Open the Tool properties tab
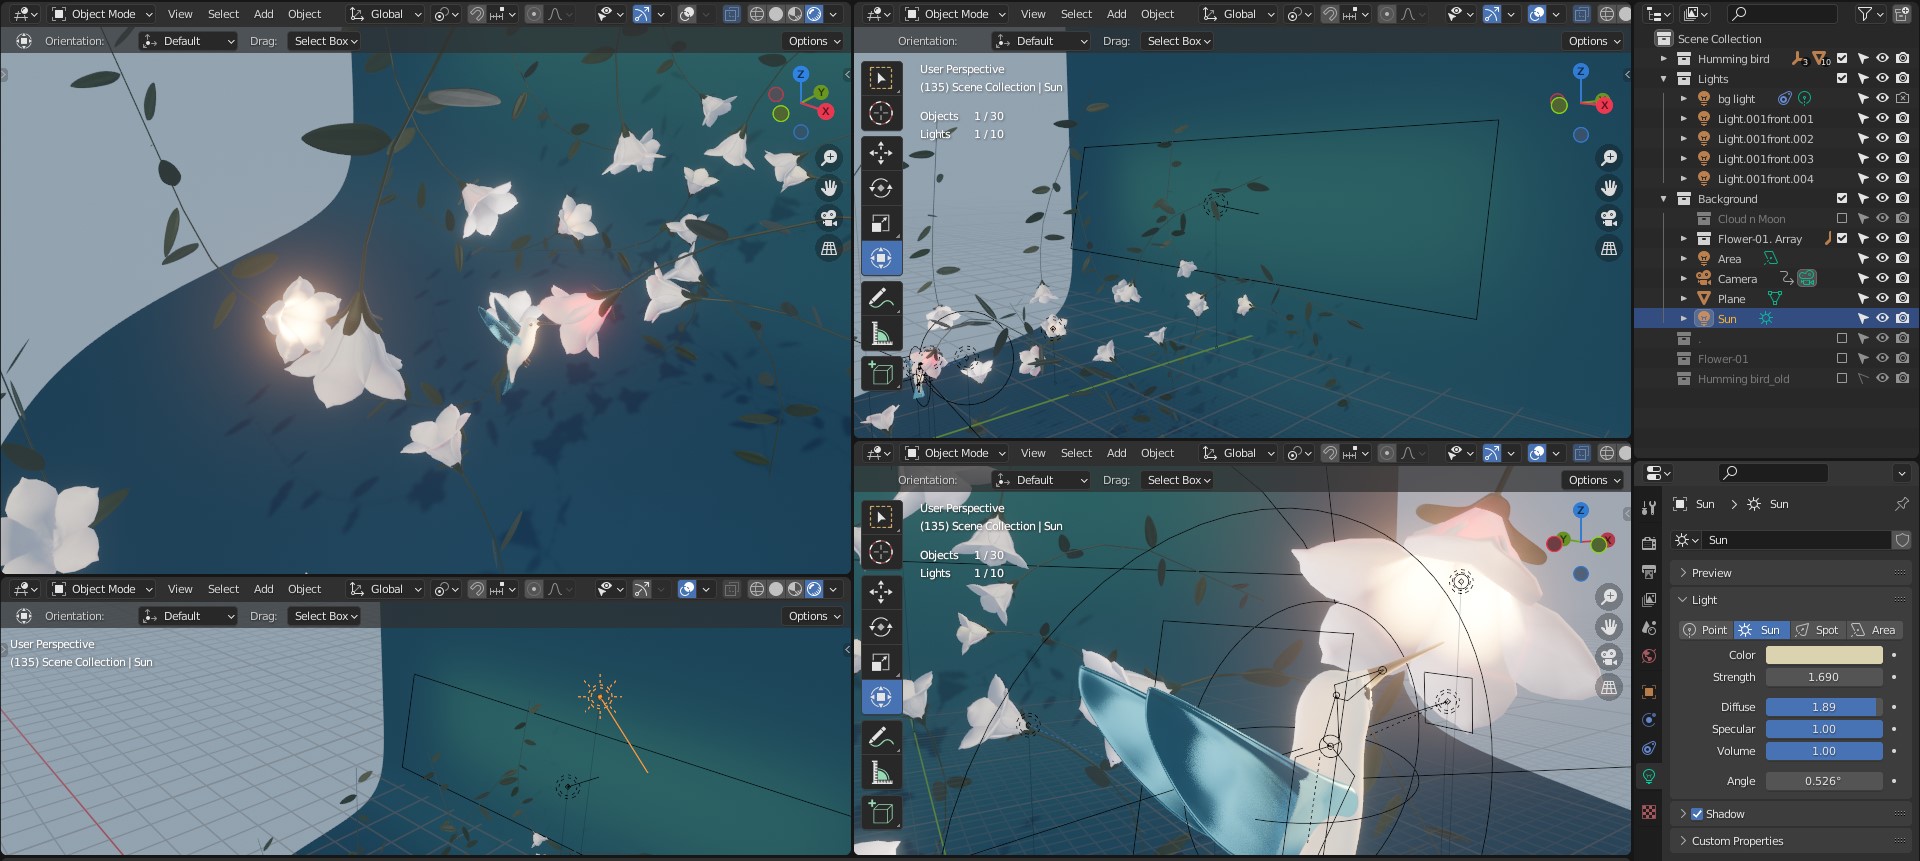 click(1649, 507)
